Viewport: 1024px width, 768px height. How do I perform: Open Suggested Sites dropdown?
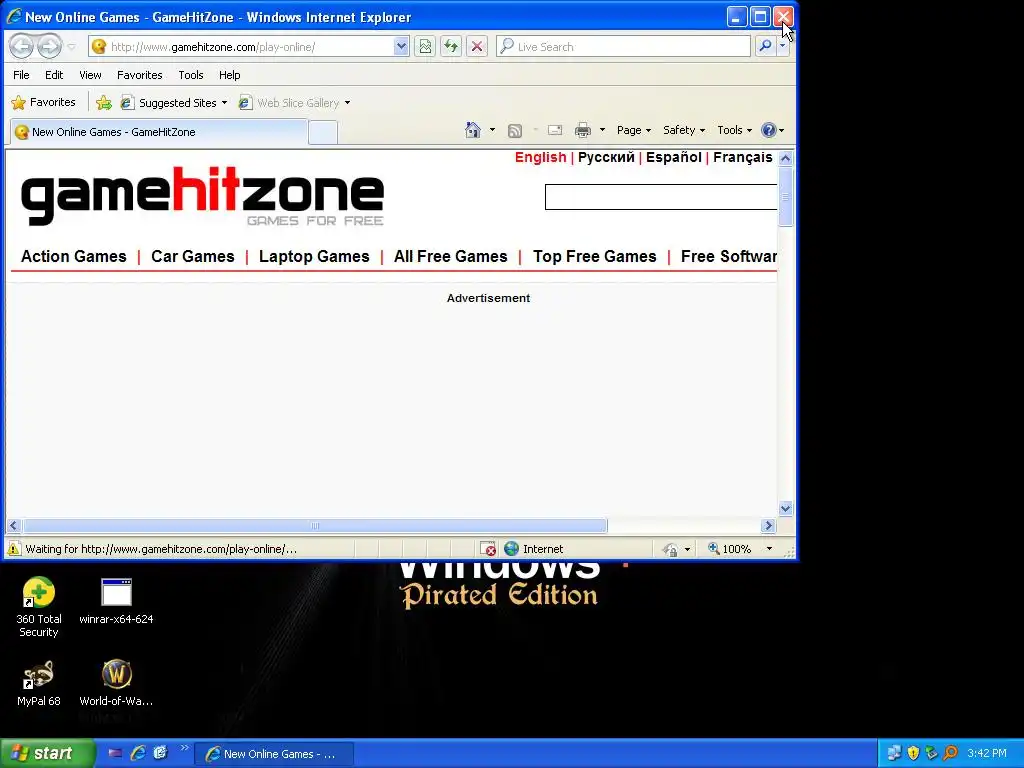coord(174,103)
